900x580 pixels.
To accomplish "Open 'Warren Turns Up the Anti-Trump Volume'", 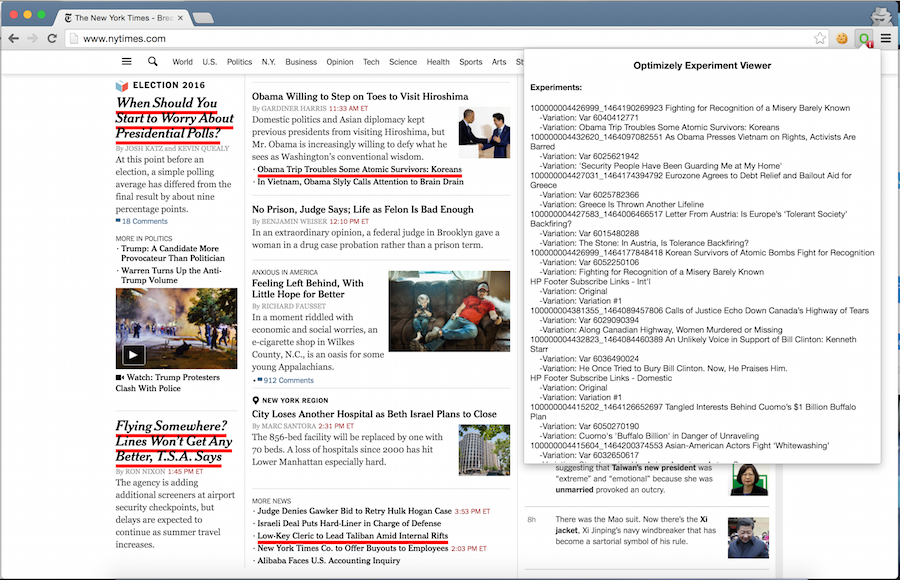I will [x=171, y=275].
